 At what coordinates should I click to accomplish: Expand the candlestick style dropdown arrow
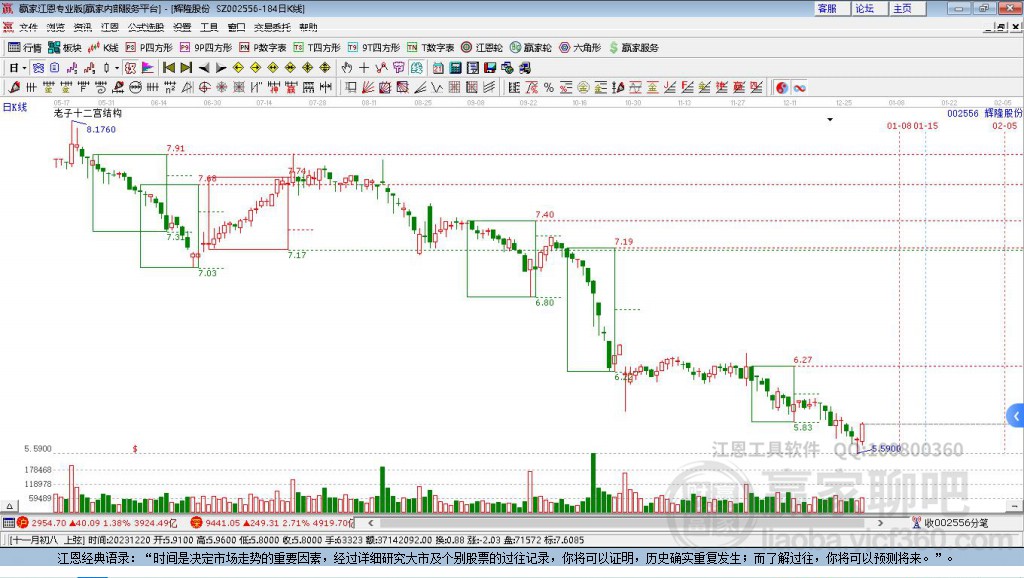pos(117,68)
